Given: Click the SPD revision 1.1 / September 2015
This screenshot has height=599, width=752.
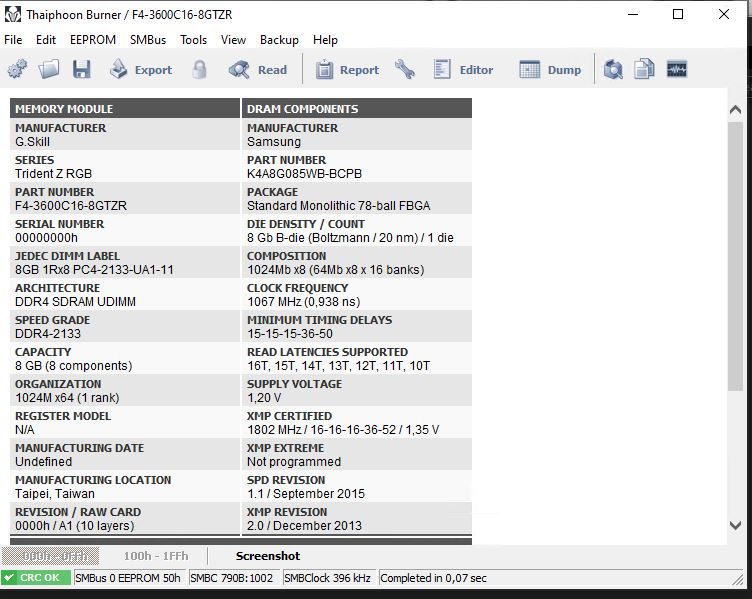Looking at the screenshot, I should (x=306, y=493).
